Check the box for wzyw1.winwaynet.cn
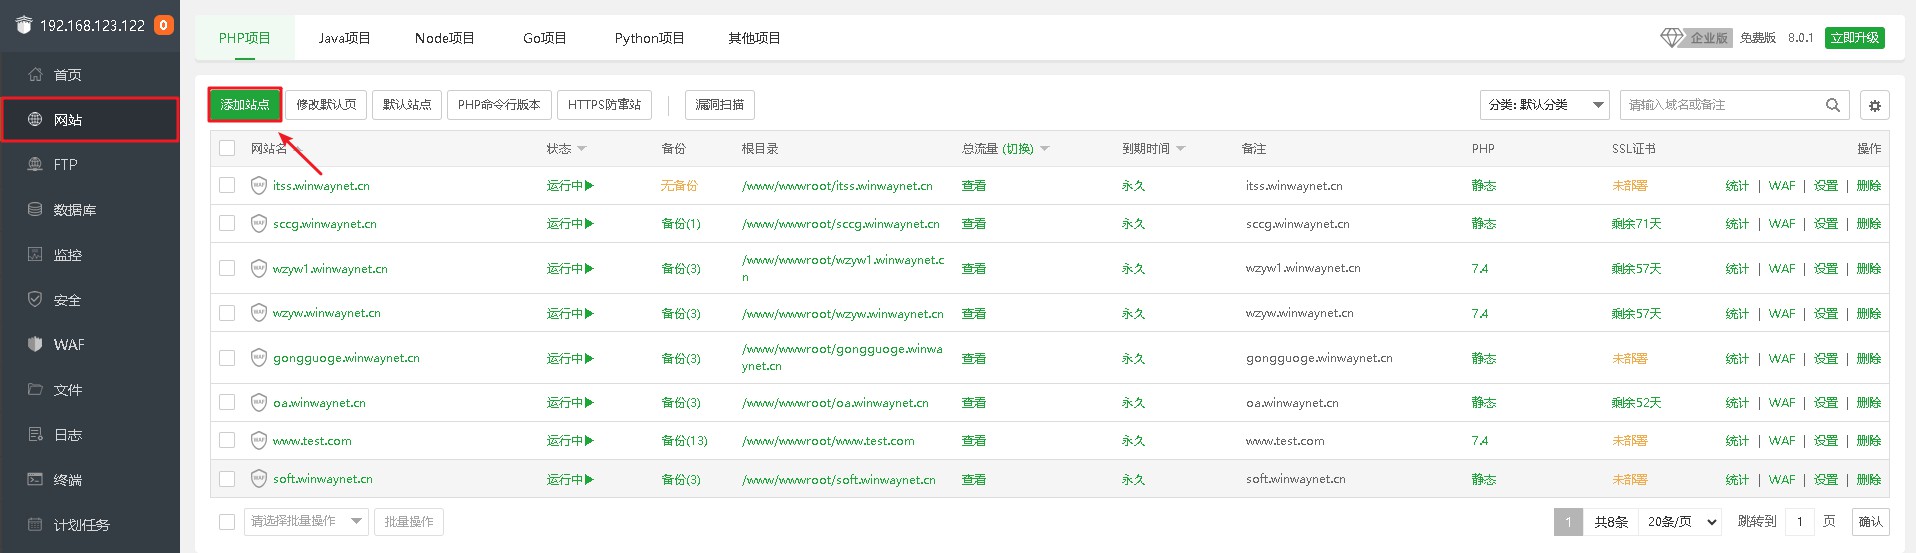This screenshot has height=553, width=1916. click(227, 268)
